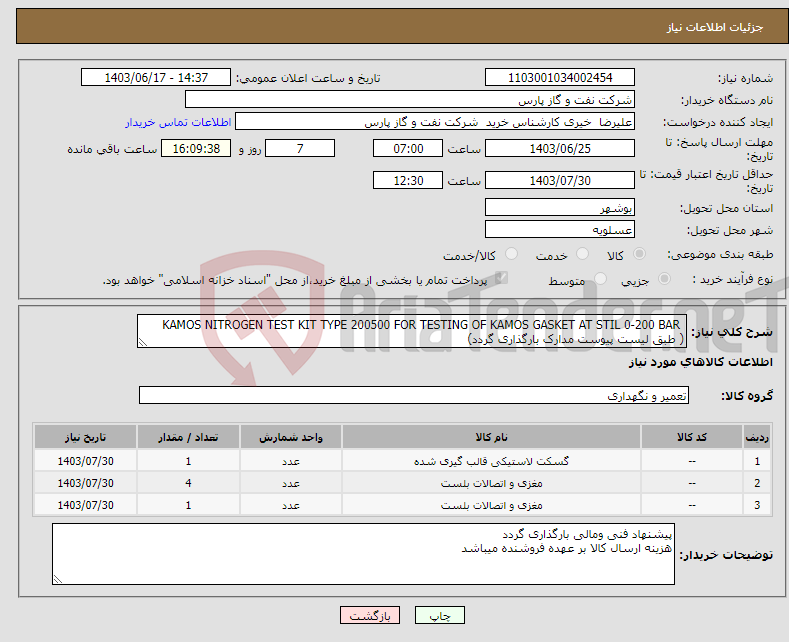Click the goods group field تعمیر و نگهداری

(x=414, y=395)
